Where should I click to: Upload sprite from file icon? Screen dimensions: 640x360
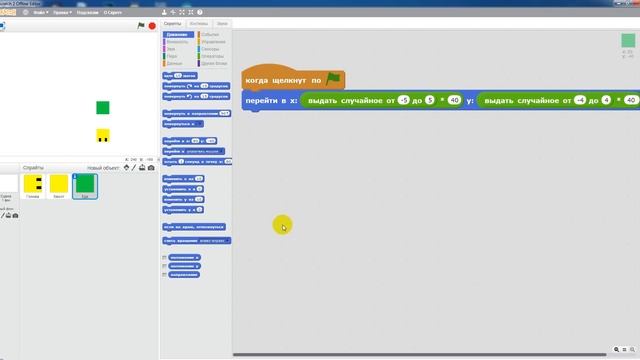point(142,168)
